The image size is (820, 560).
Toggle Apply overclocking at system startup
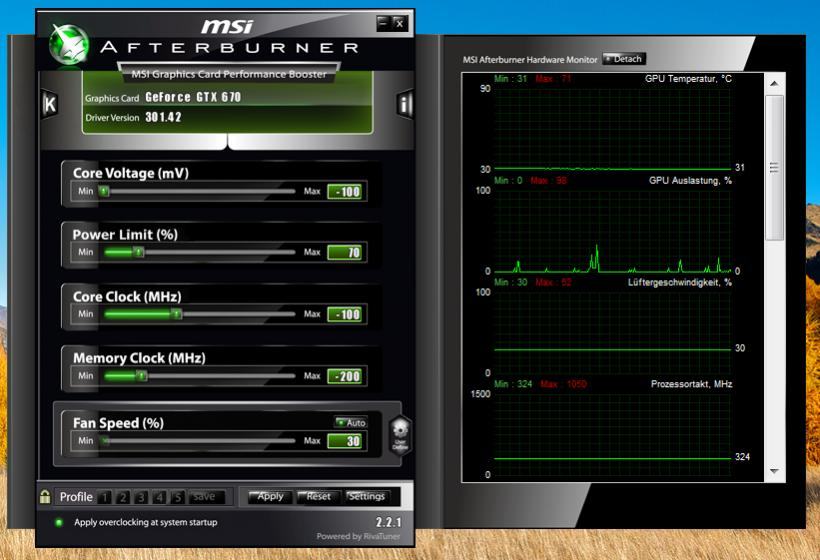pos(59,522)
